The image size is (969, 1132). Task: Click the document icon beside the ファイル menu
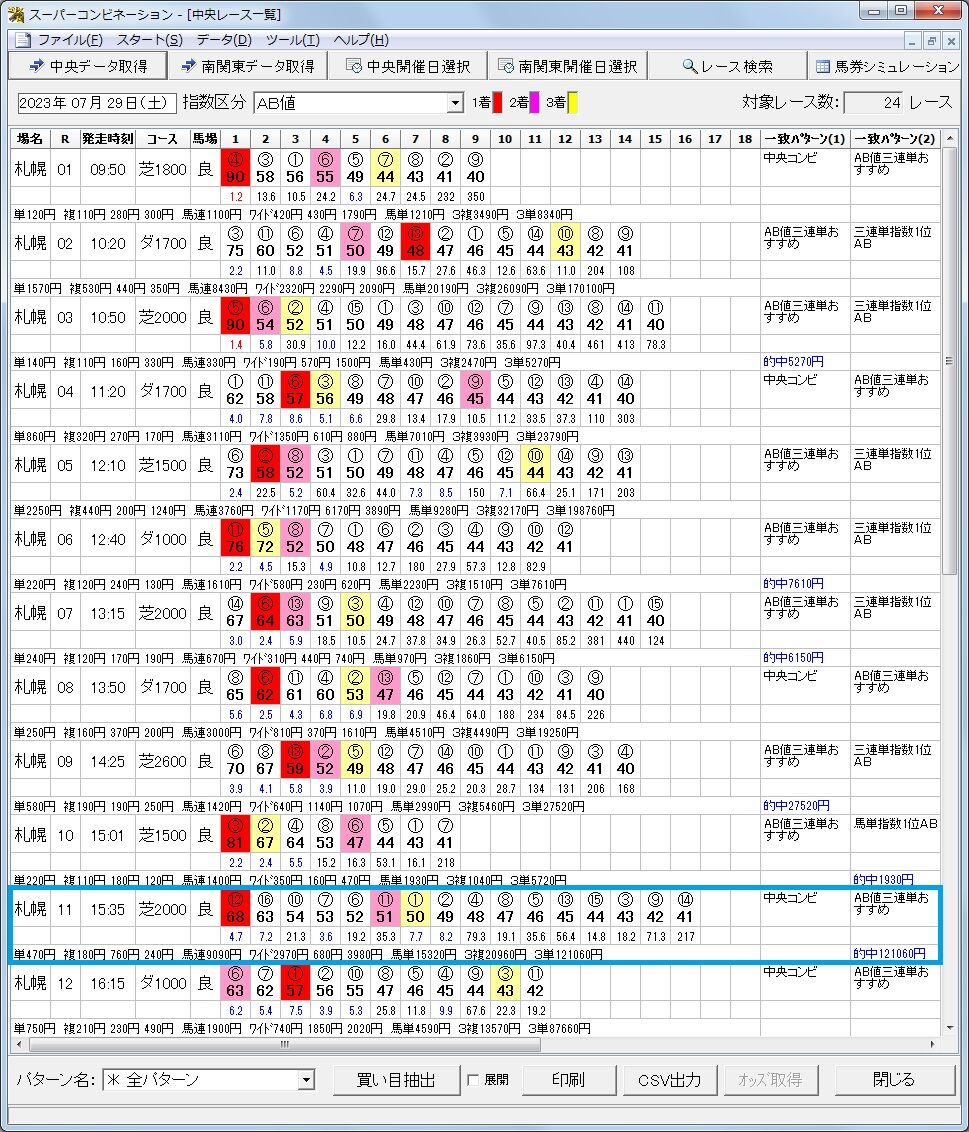pyautogui.click(x=23, y=40)
